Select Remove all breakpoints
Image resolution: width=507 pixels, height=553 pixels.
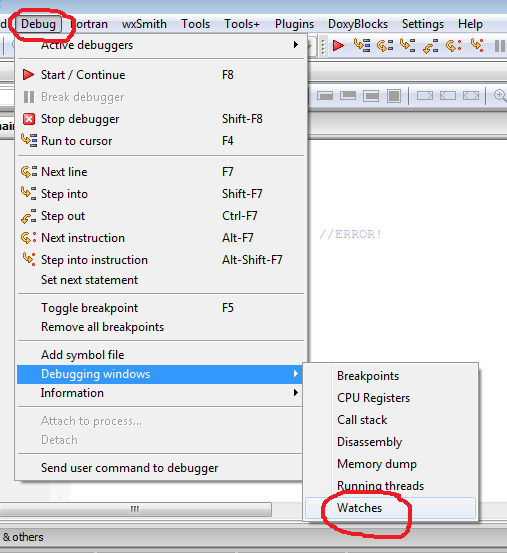point(161,327)
